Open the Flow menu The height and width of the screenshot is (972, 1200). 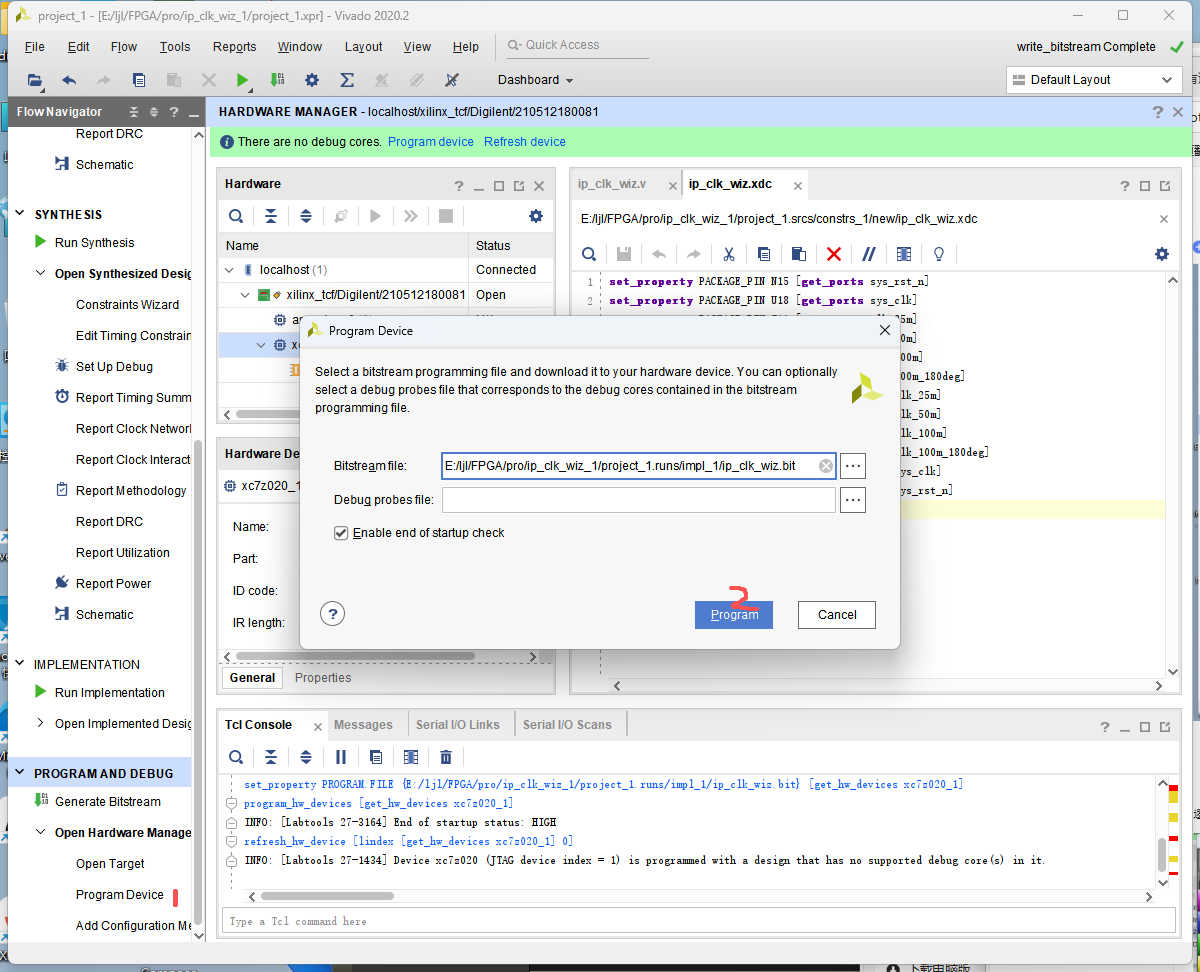click(124, 47)
